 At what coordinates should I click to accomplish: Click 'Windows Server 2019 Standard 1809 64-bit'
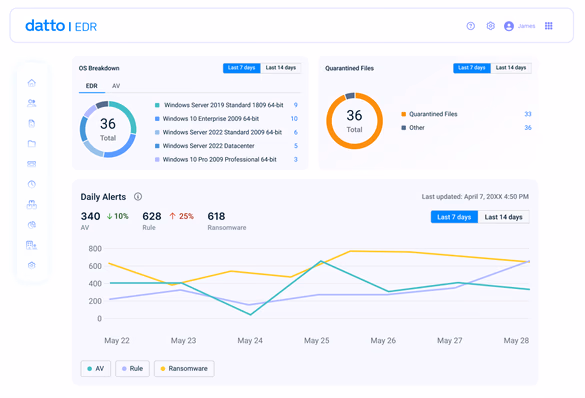click(223, 105)
